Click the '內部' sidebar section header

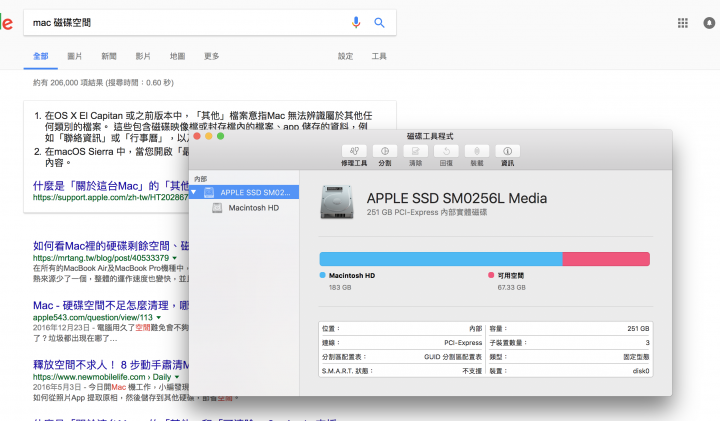201,179
